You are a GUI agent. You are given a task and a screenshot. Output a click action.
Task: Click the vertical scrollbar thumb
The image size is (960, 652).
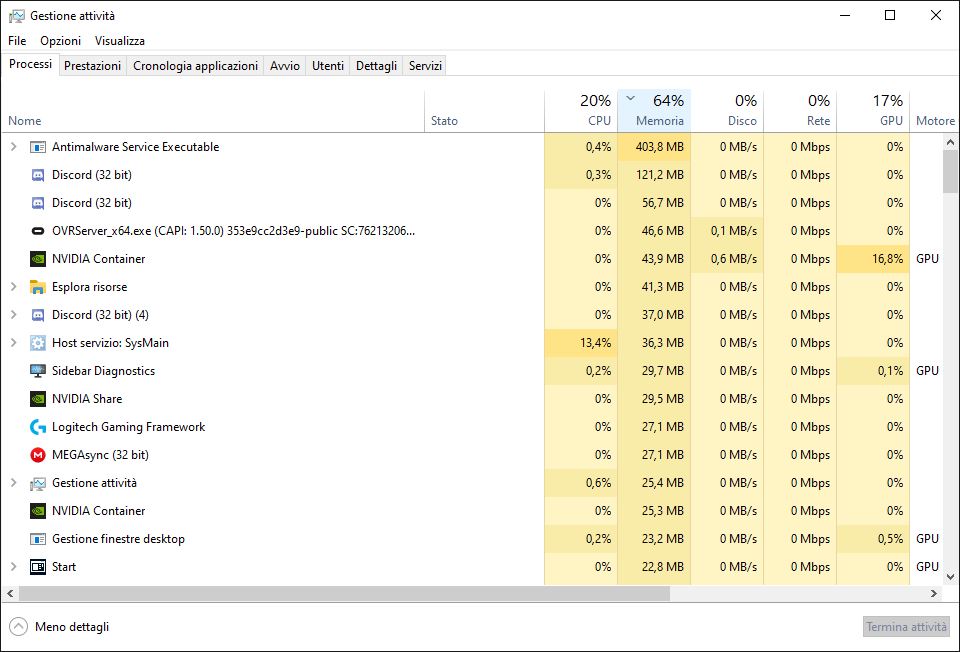click(x=950, y=171)
